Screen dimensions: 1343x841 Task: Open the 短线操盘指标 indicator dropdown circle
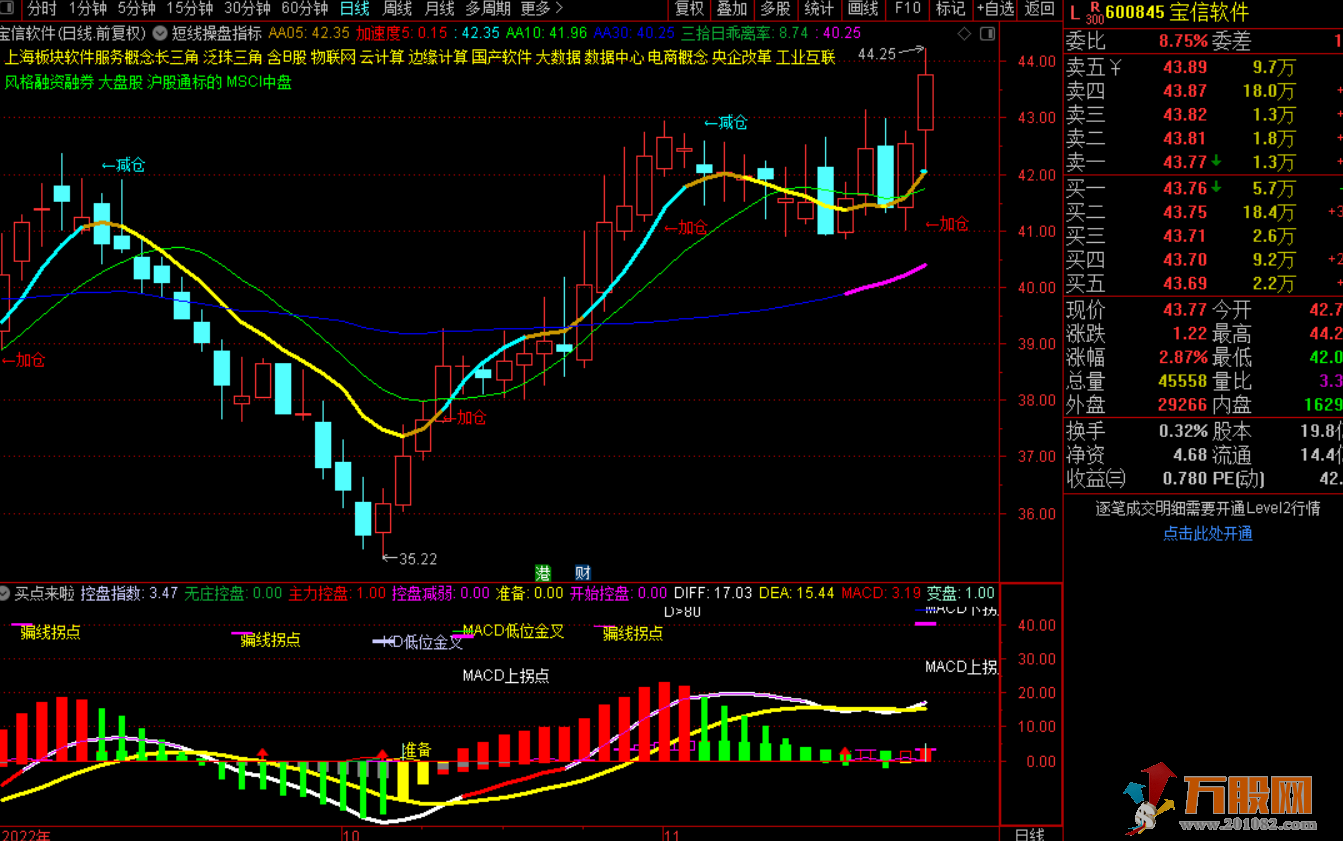click(x=159, y=33)
